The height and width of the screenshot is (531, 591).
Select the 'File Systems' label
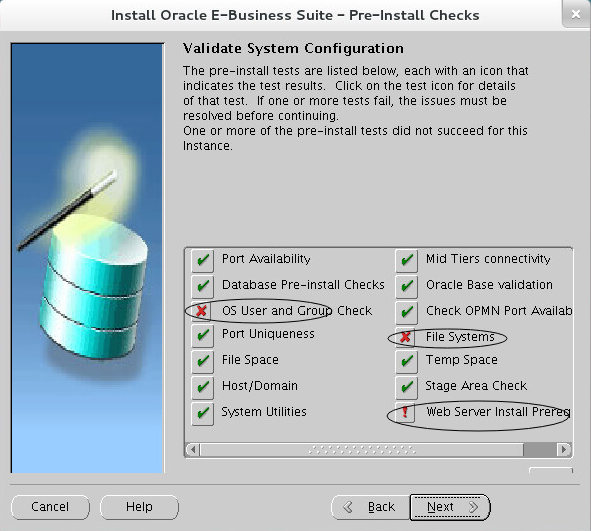point(460,337)
